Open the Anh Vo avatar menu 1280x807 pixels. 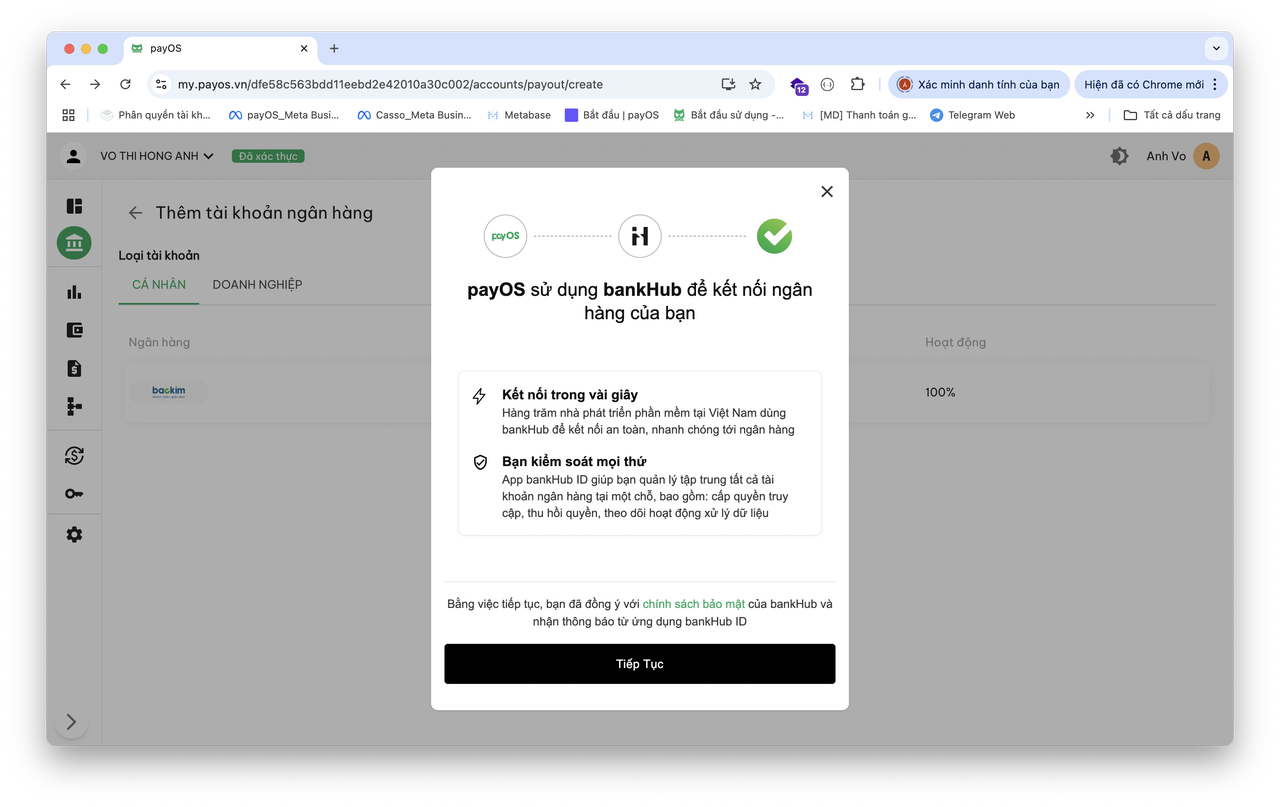tap(1206, 156)
